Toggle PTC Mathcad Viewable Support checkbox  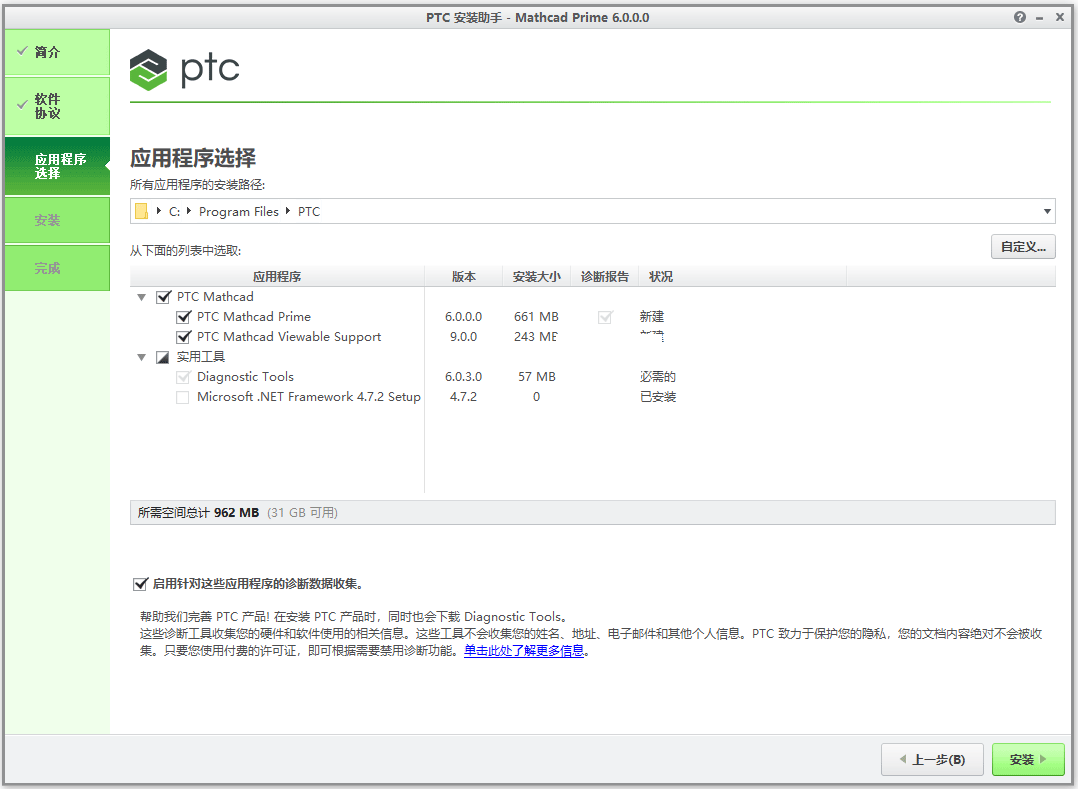183,337
